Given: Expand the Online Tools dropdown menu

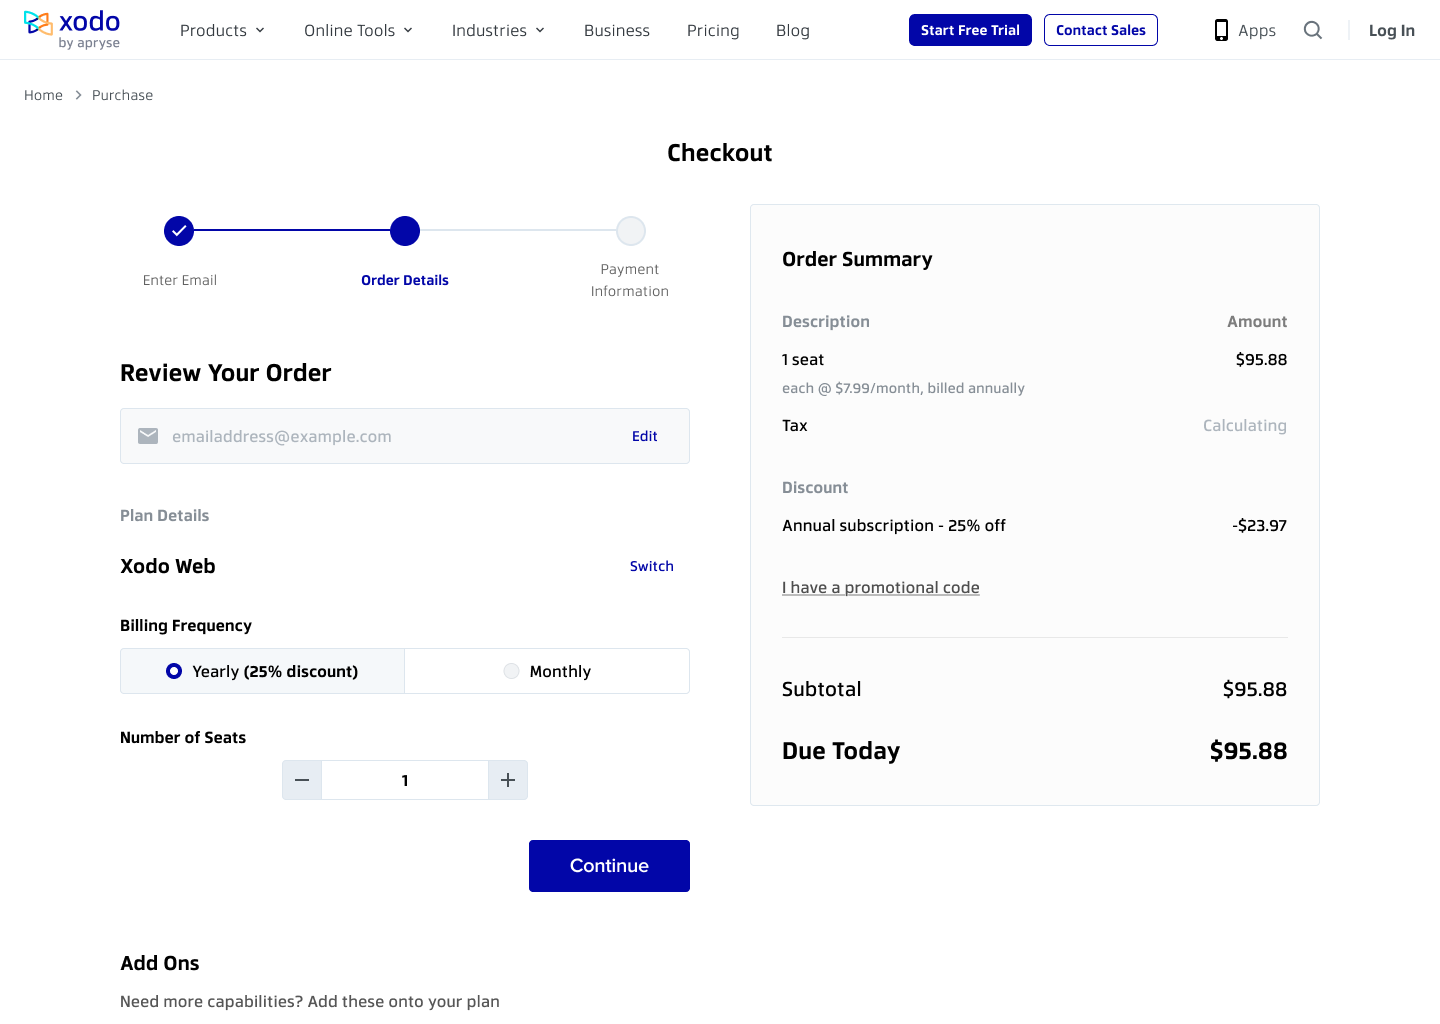Looking at the screenshot, I should click(x=359, y=30).
